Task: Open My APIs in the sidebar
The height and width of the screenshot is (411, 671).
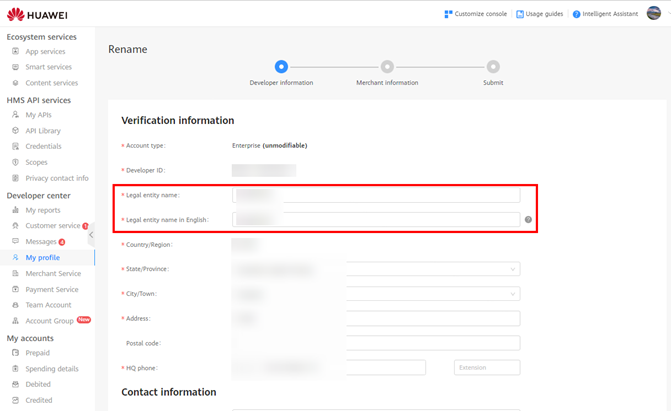Action: [x=37, y=115]
